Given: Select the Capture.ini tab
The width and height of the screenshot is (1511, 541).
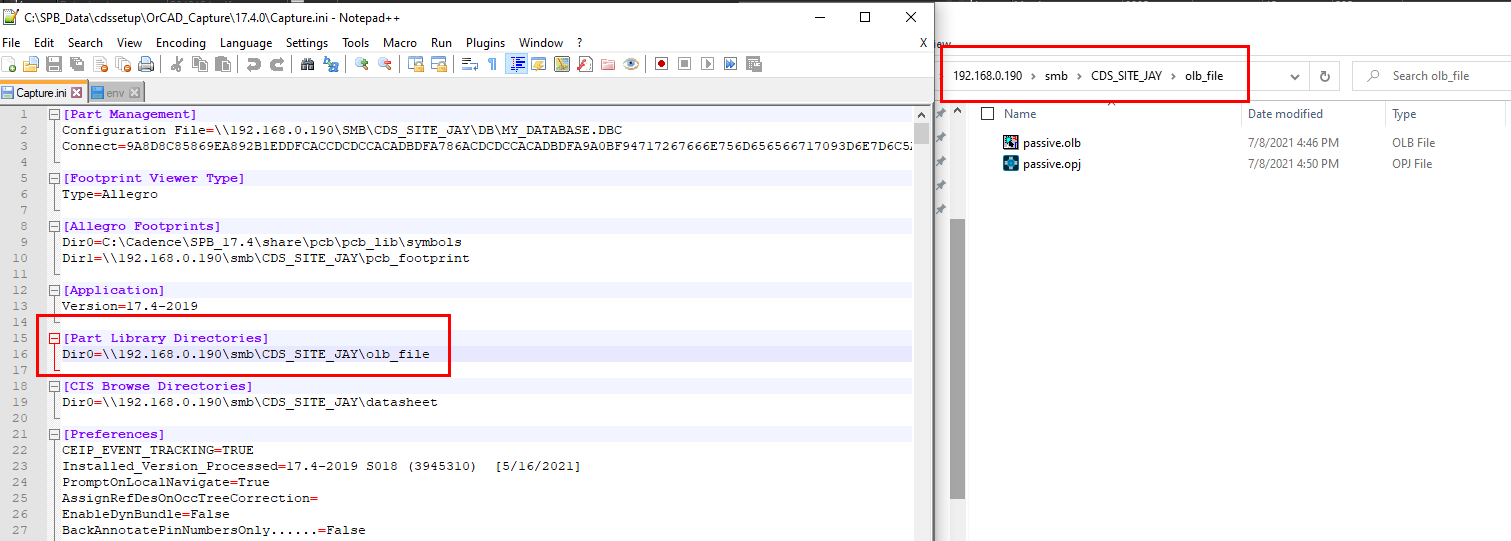Looking at the screenshot, I should coord(41,92).
